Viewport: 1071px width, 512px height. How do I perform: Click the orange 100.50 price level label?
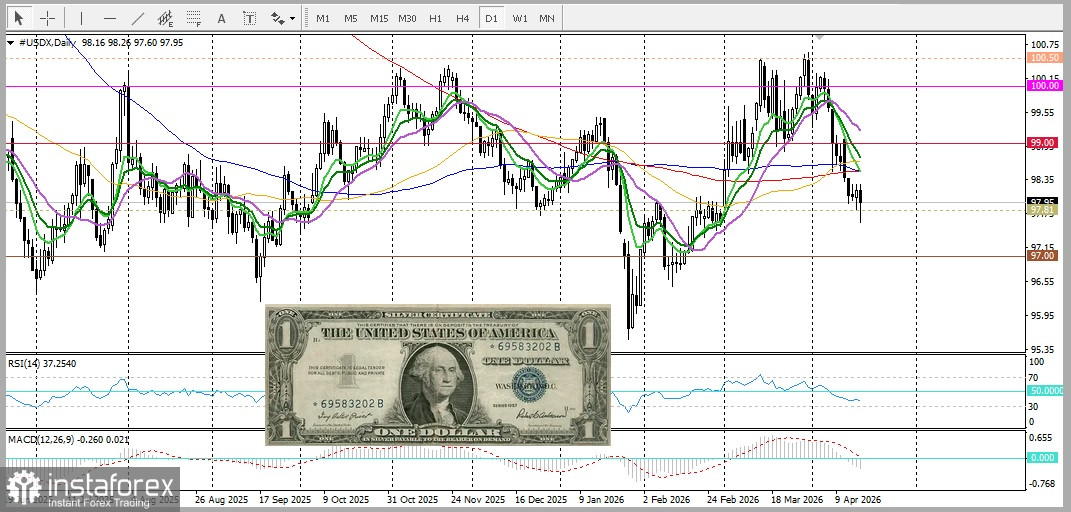click(1044, 59)
